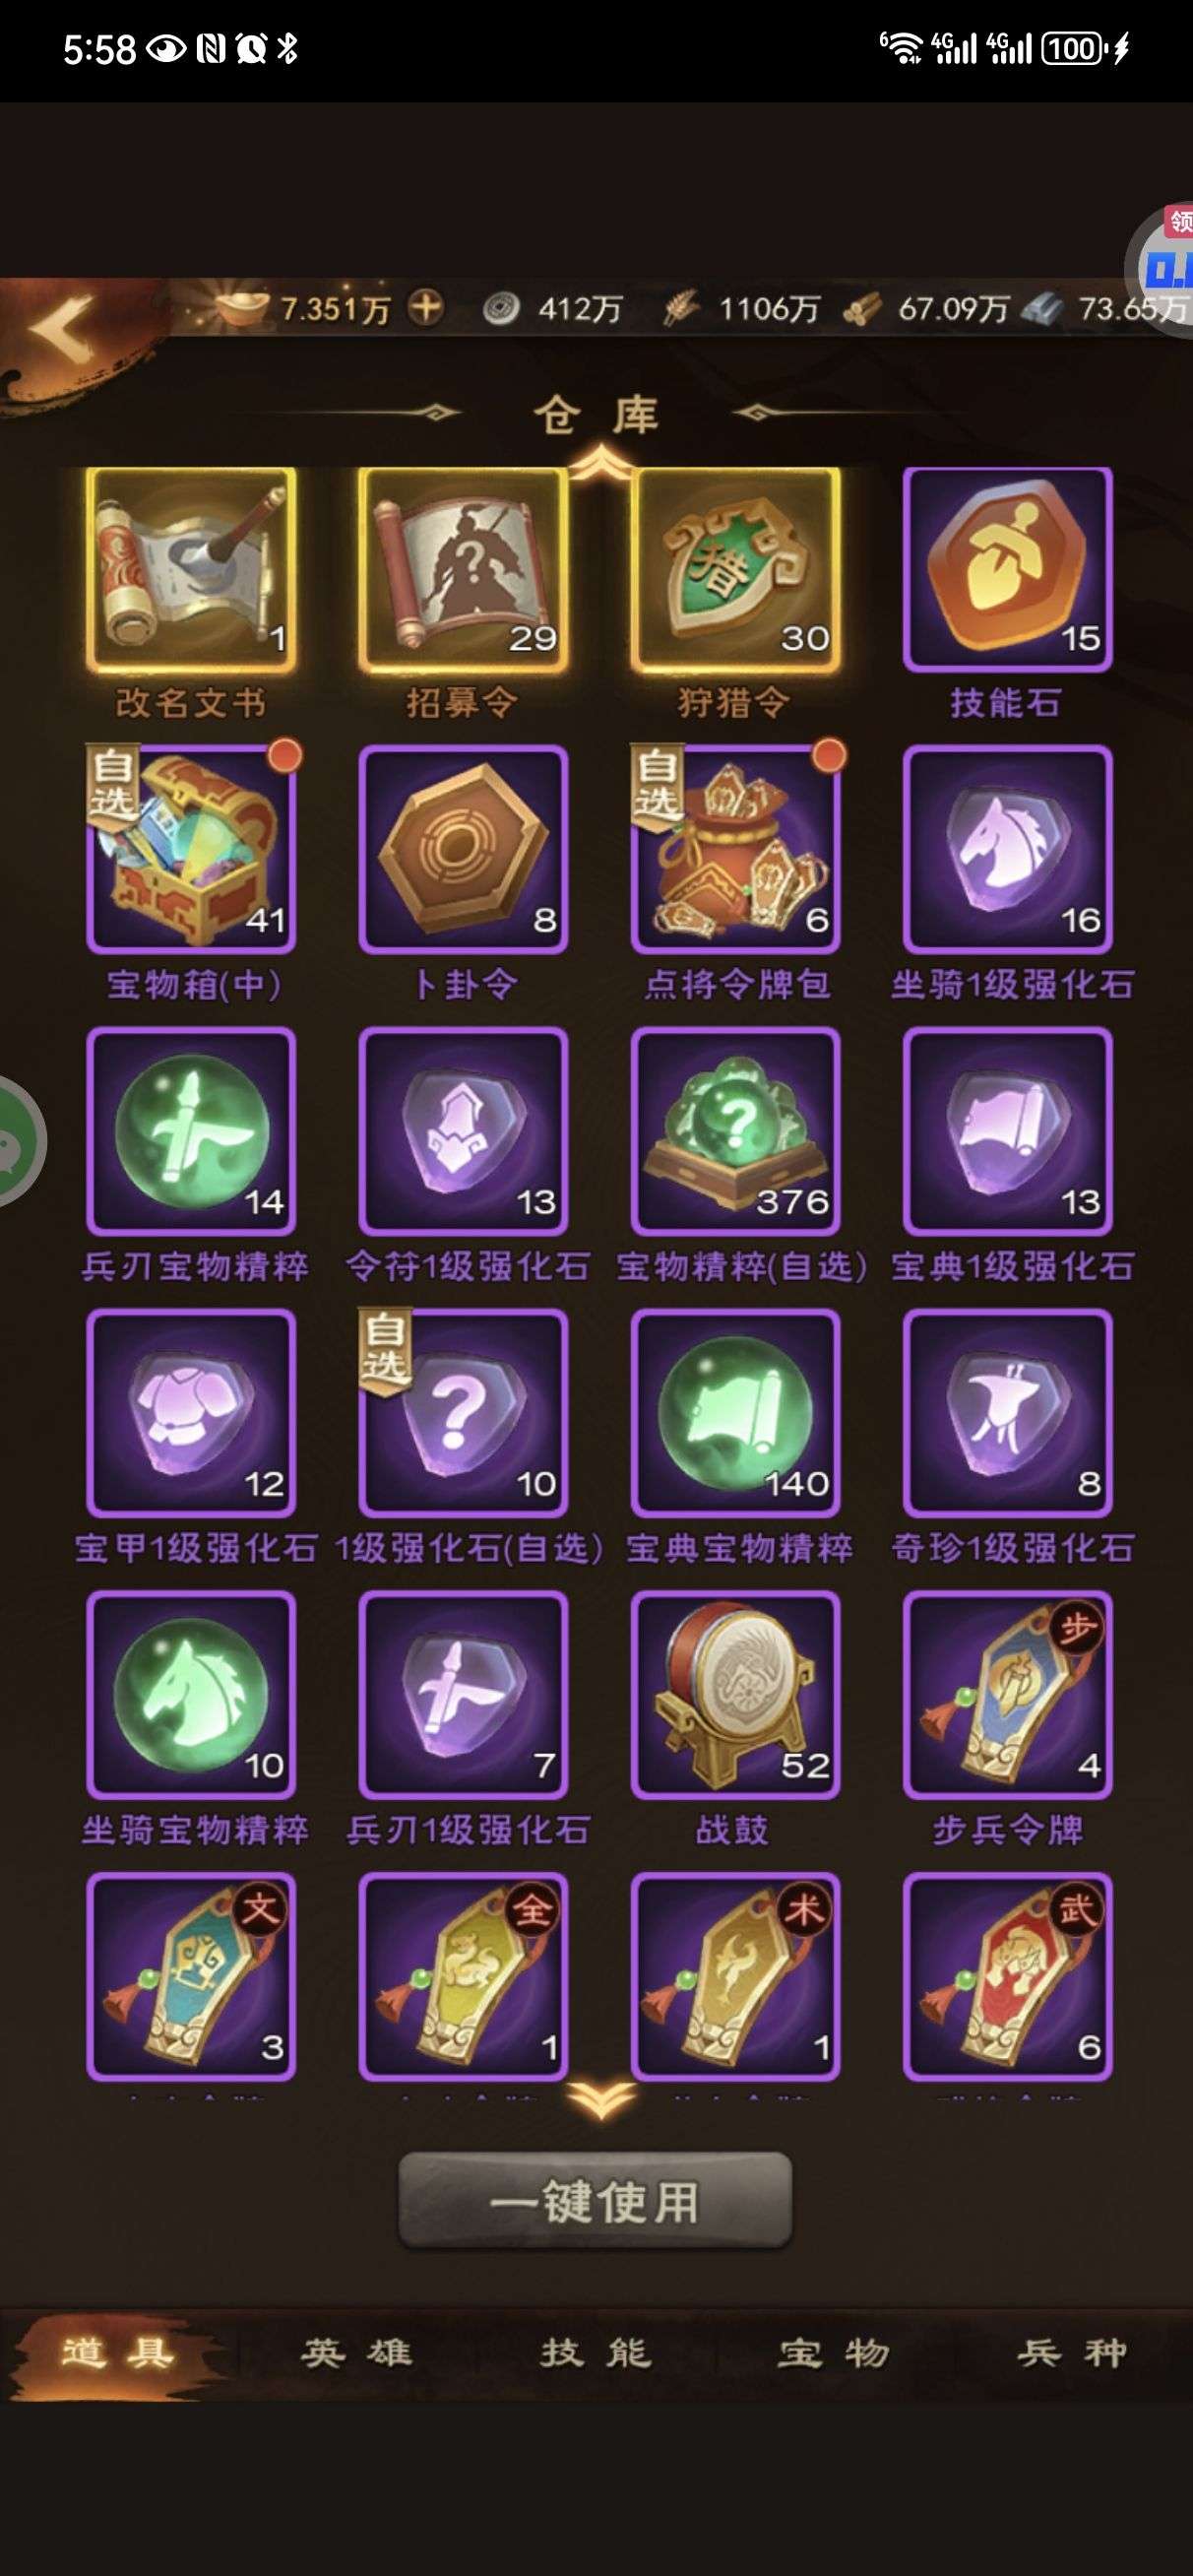Select the 战鼓 war drum item
Screen dimensions: 1193x2576
(735, 1695)
